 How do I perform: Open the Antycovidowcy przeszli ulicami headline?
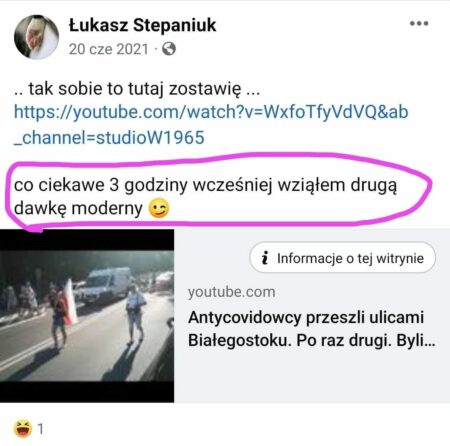(x=306, y=317)
